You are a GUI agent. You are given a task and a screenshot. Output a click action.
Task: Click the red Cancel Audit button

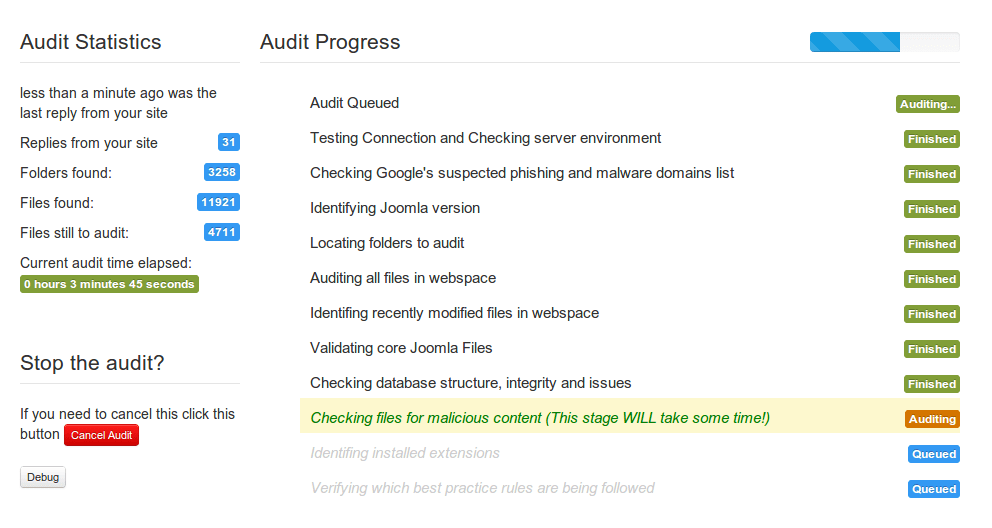(101, 435)
